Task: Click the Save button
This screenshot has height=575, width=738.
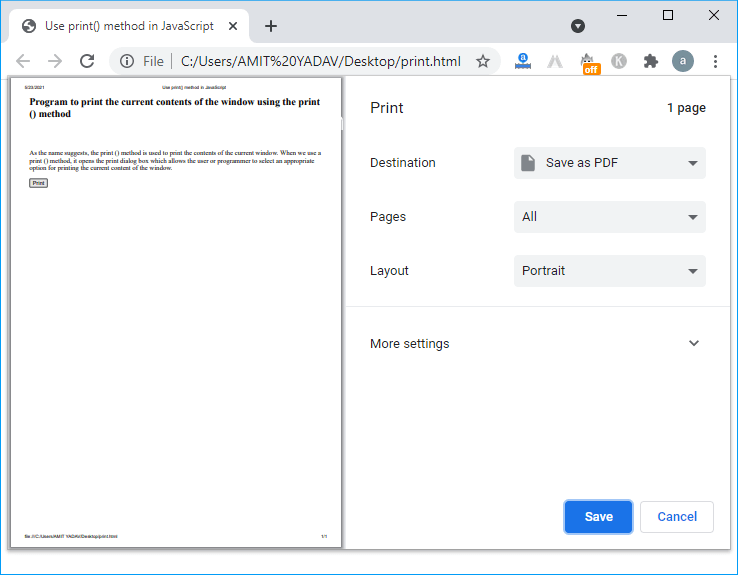Action: (598, 517)
